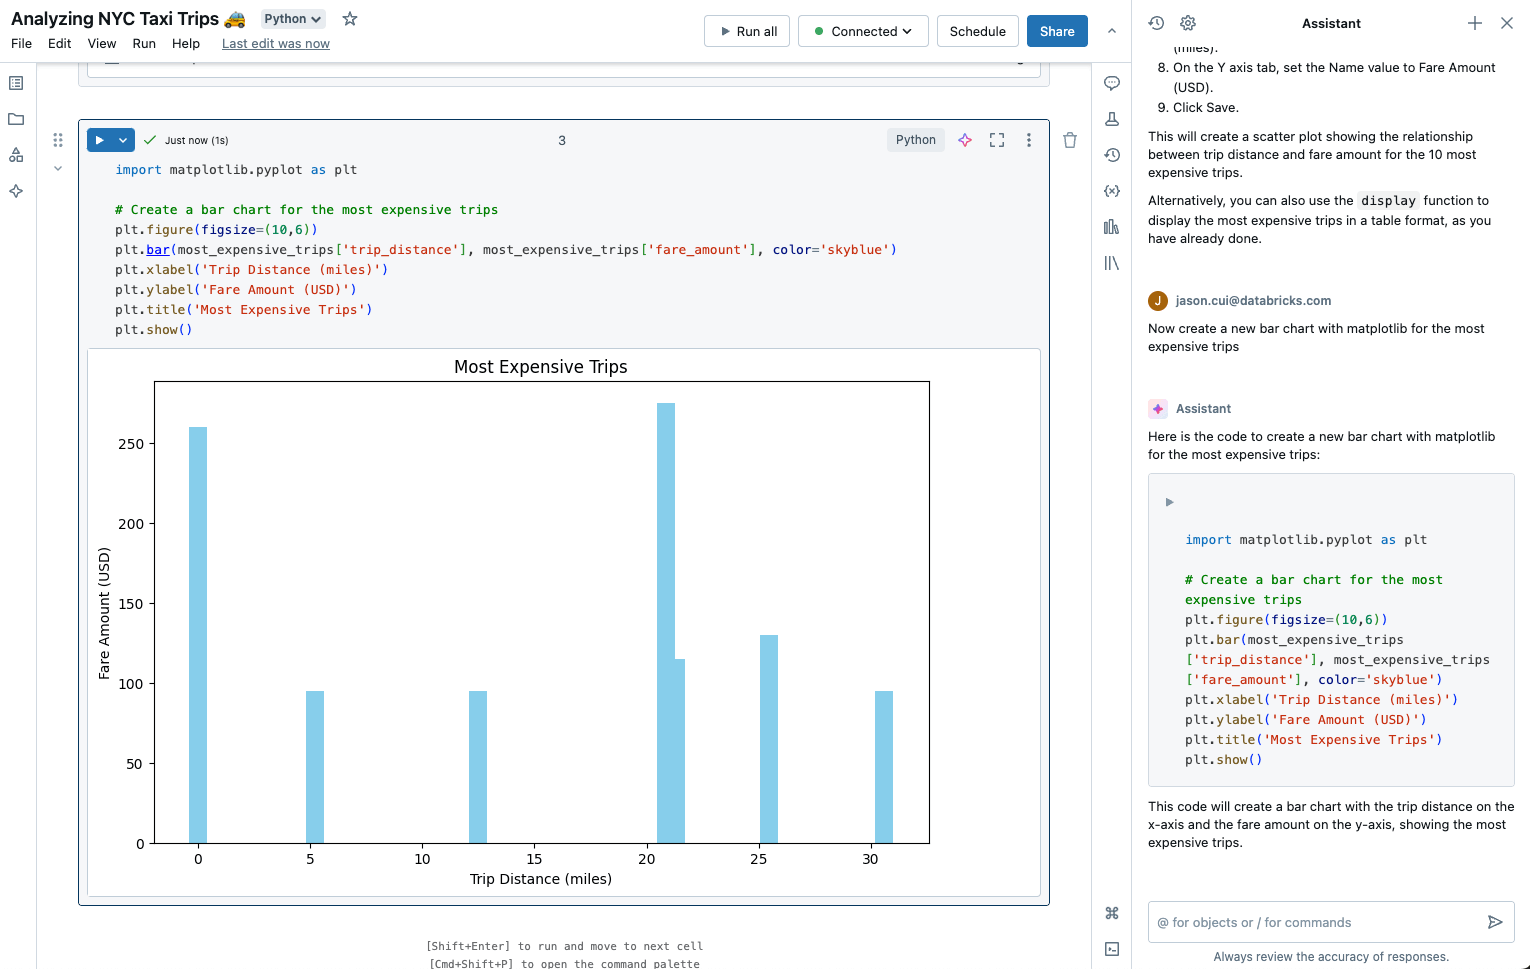Open the Run menu
Screen dimensions: 1530x969
pyautogui.click(x=144, y=43)
